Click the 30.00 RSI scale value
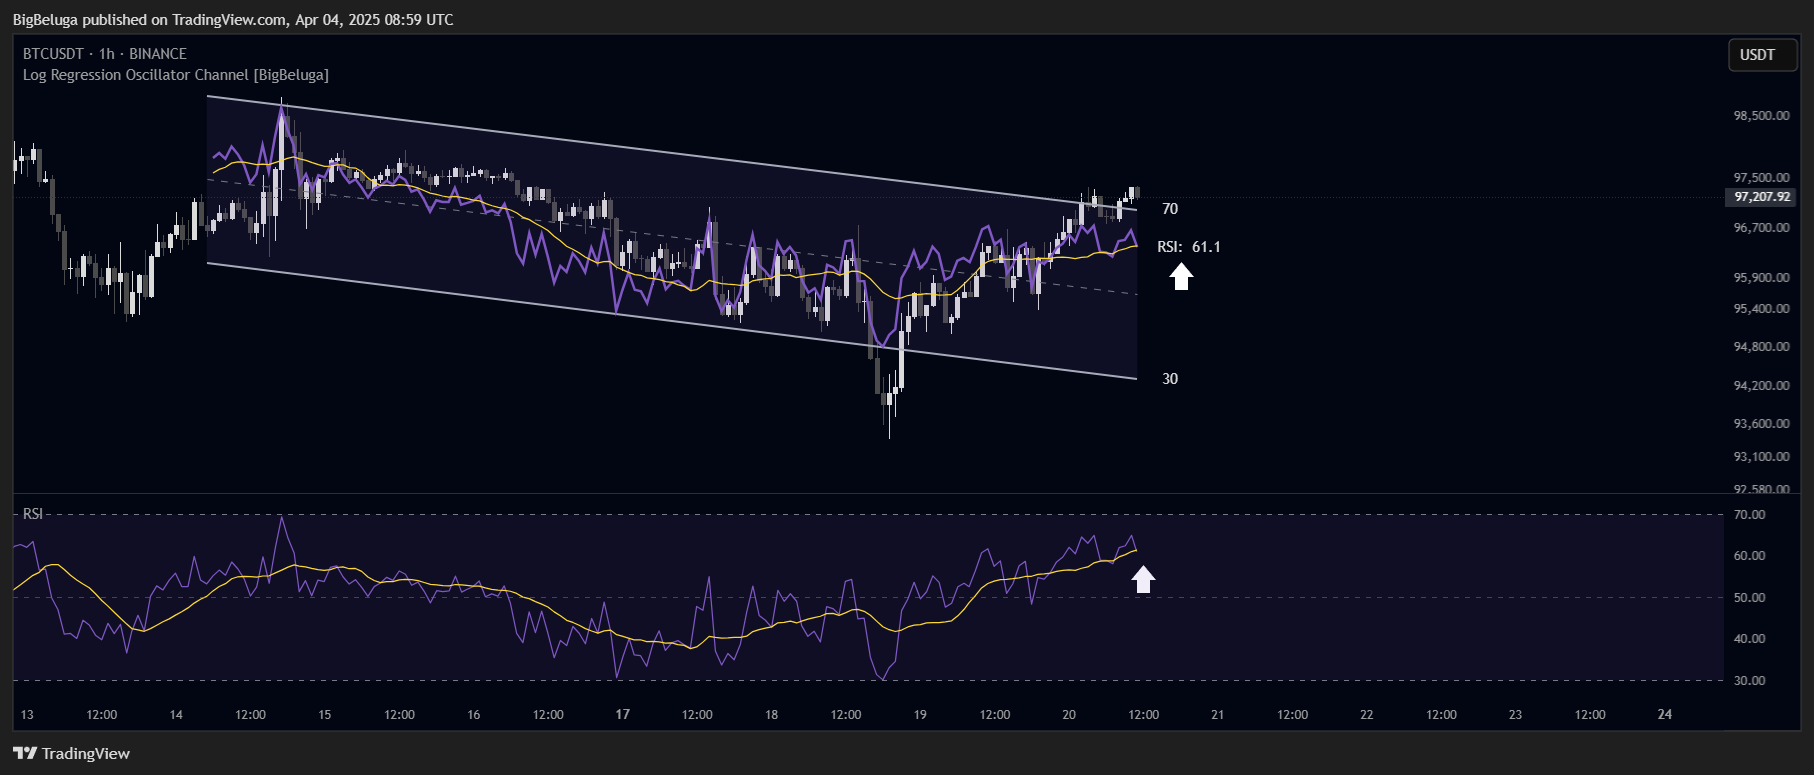Viewport: 1814px width, 775px height. click(1750, 681)
